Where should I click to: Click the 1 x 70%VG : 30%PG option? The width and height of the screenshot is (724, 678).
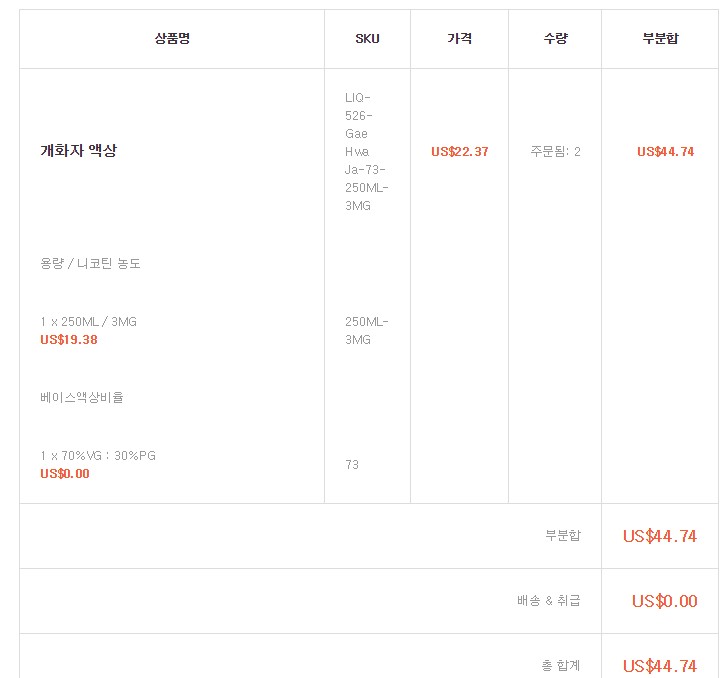[98, 456]
